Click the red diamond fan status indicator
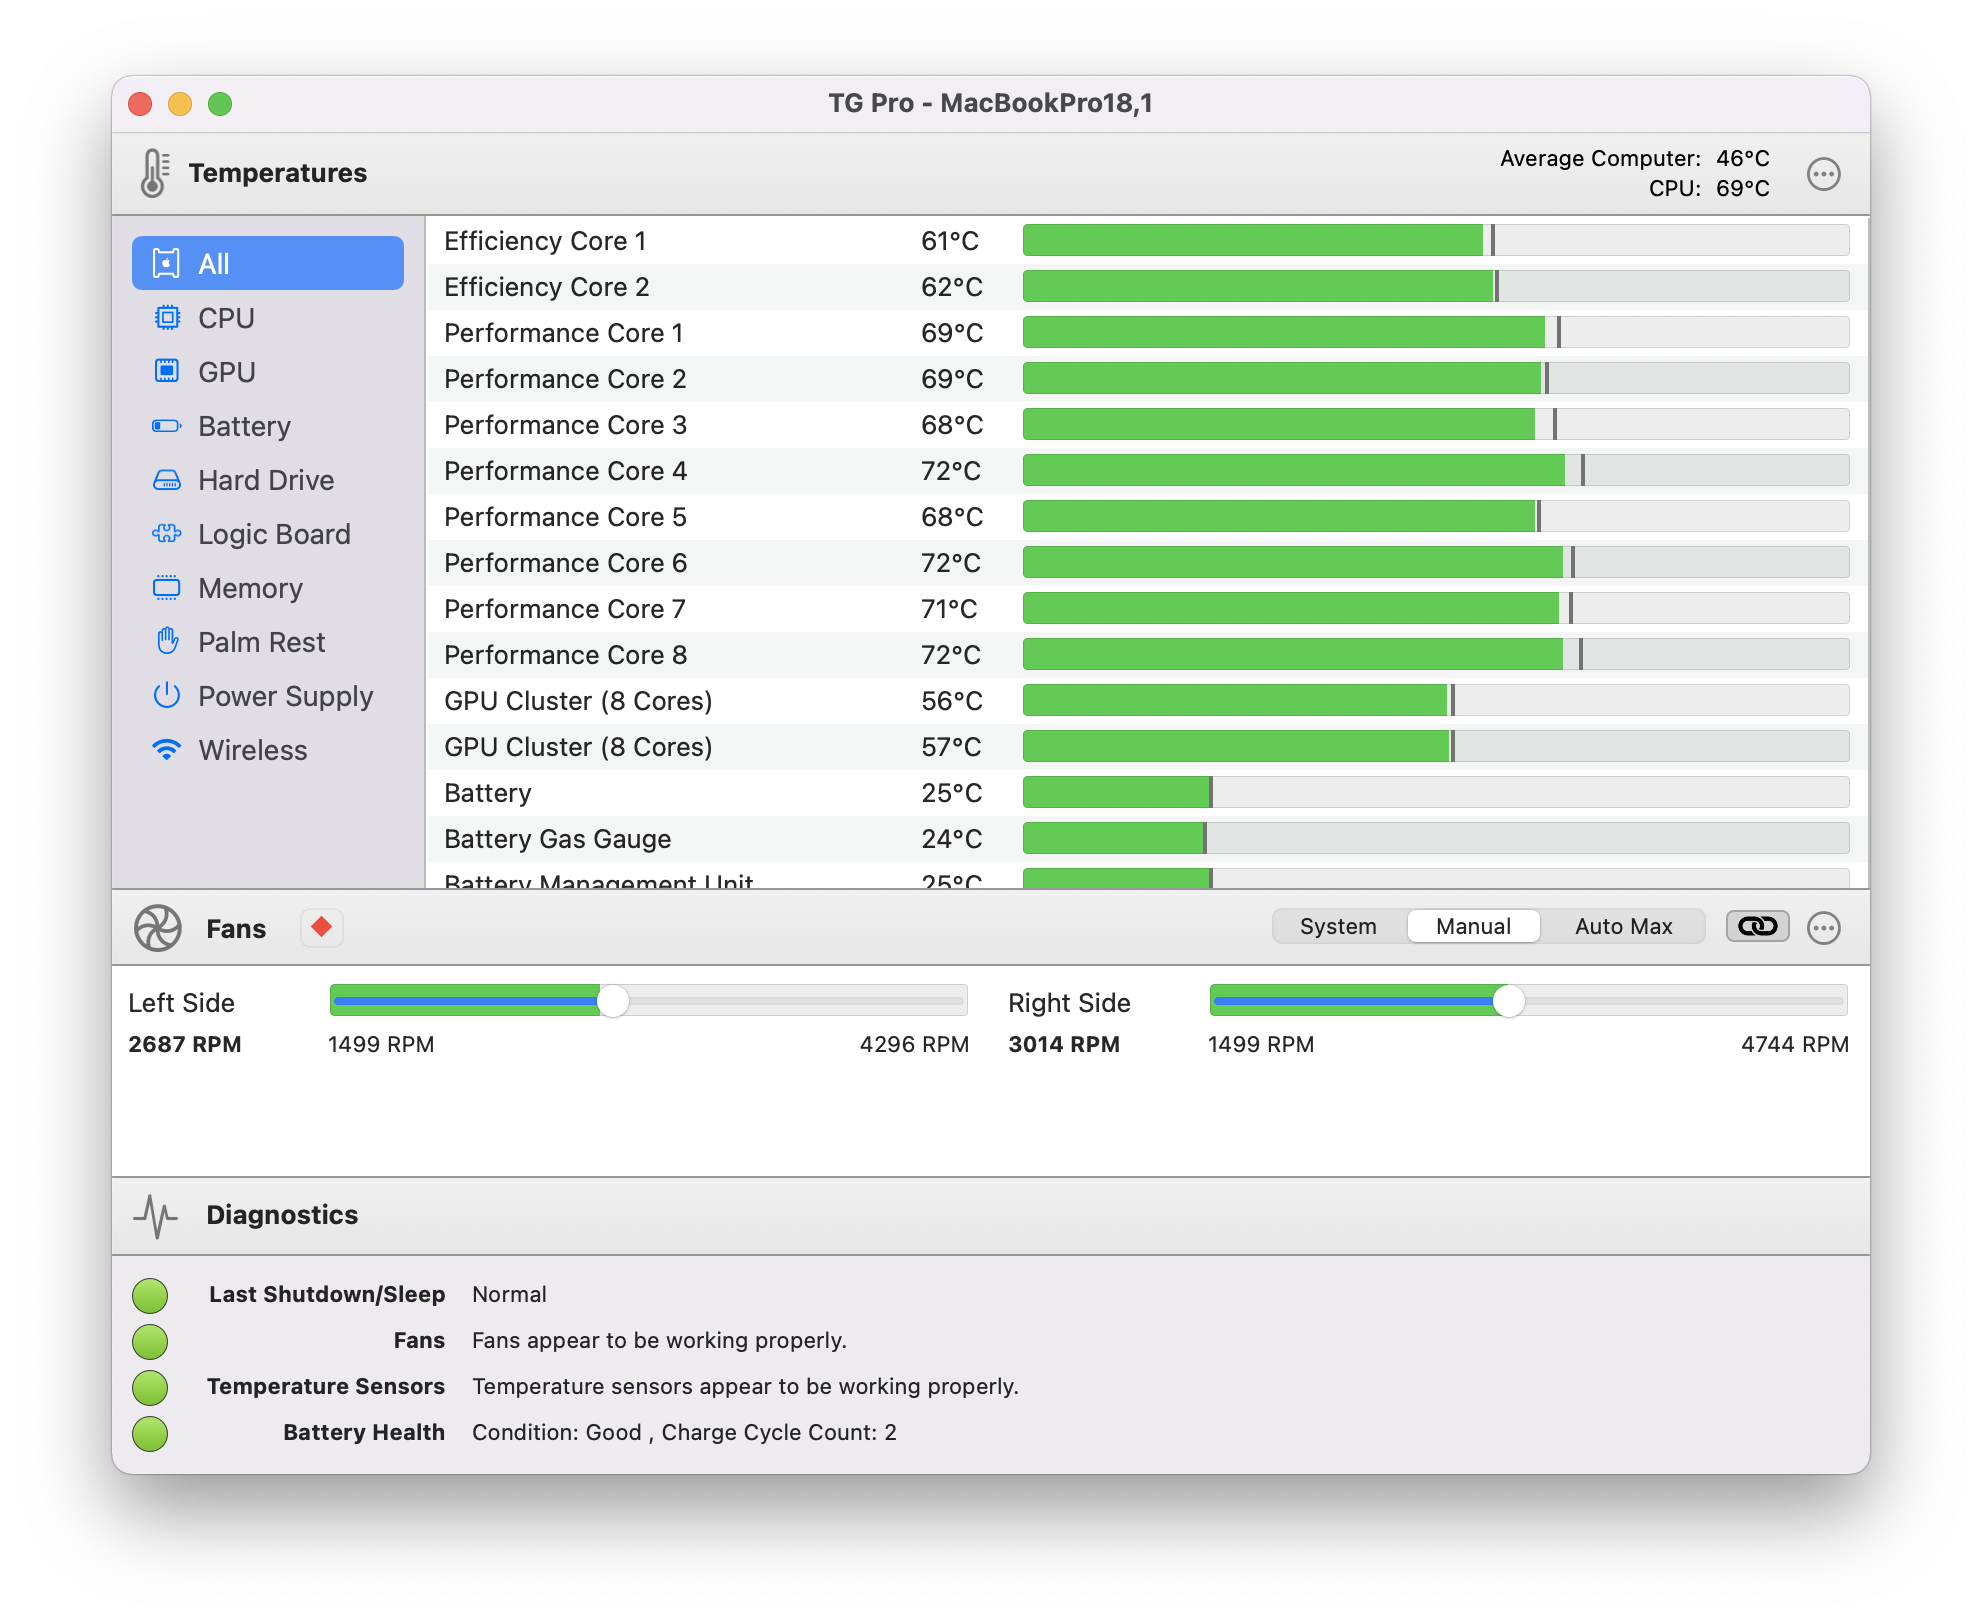Viewport: 1982px width, 1622px height. 322,927
